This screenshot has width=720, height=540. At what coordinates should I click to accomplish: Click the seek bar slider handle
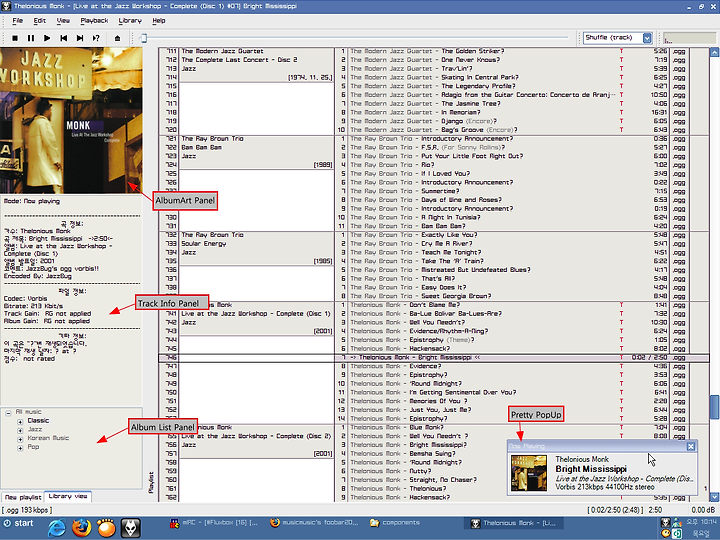(x=143, y=38)
